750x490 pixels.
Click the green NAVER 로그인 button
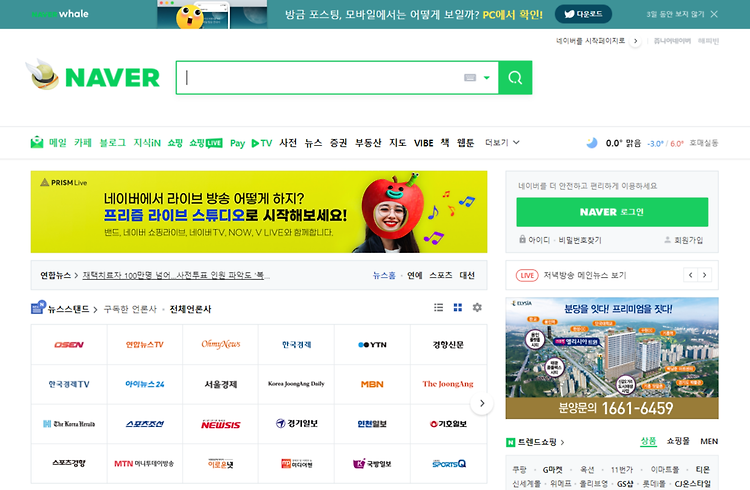click(x=612, y=212)
